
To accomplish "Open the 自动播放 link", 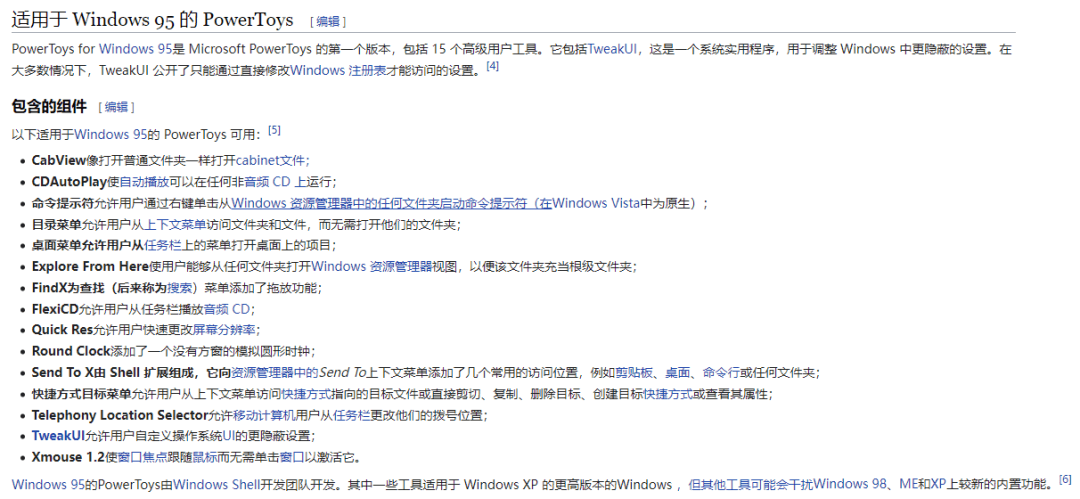I will click(x=144, y=182).
